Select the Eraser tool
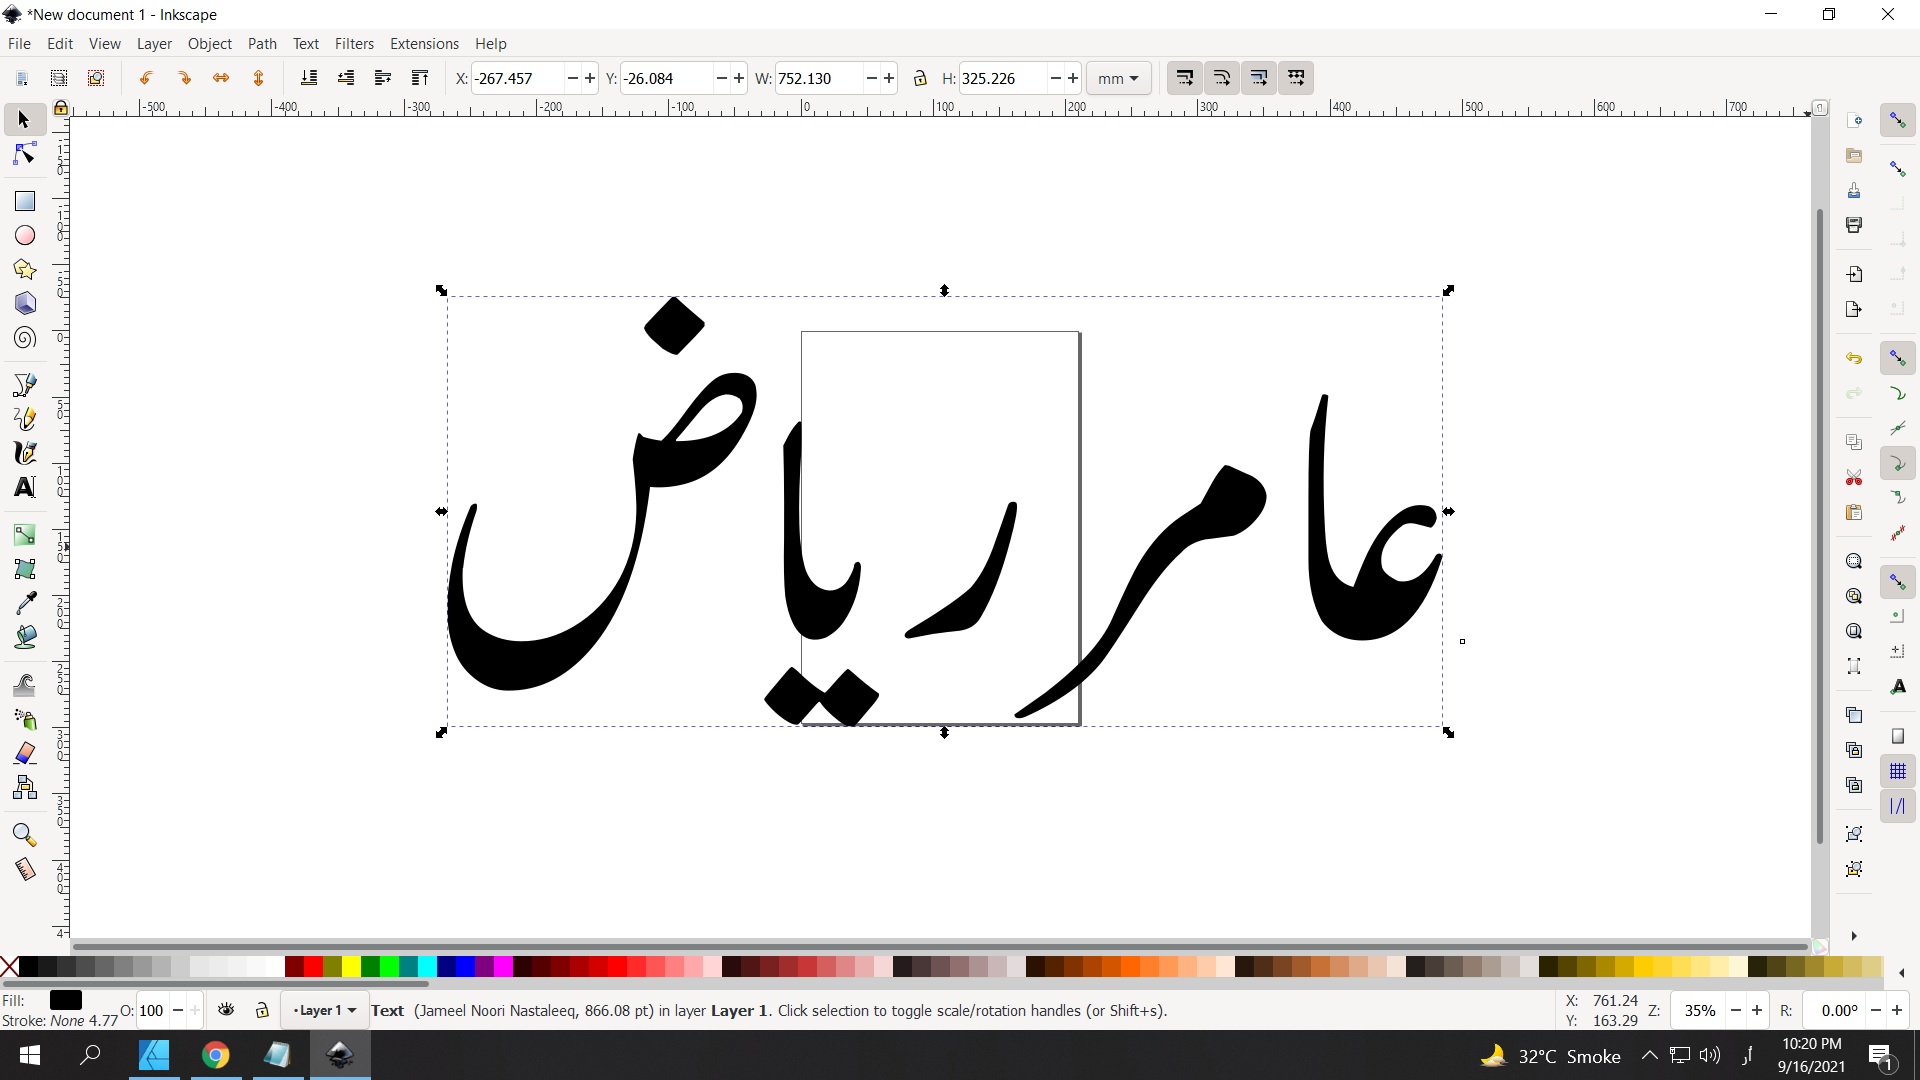The image size is (1920, 1080). click(24, 753)
